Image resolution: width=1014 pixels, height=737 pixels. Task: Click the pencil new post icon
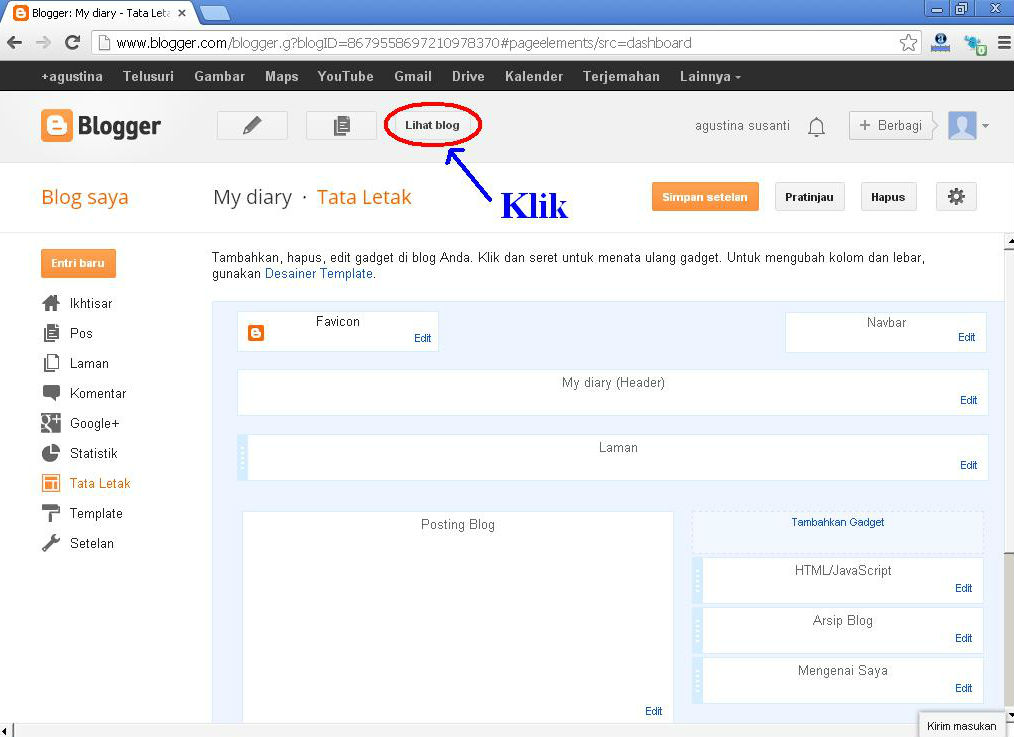click(x=252, y=125)
